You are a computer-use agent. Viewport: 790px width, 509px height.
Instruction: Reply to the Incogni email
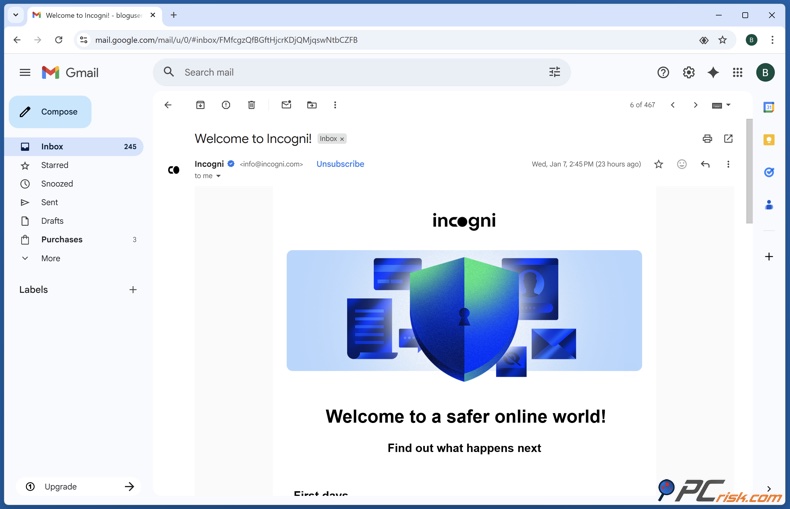pyautogui.click(x=705, y=164)
